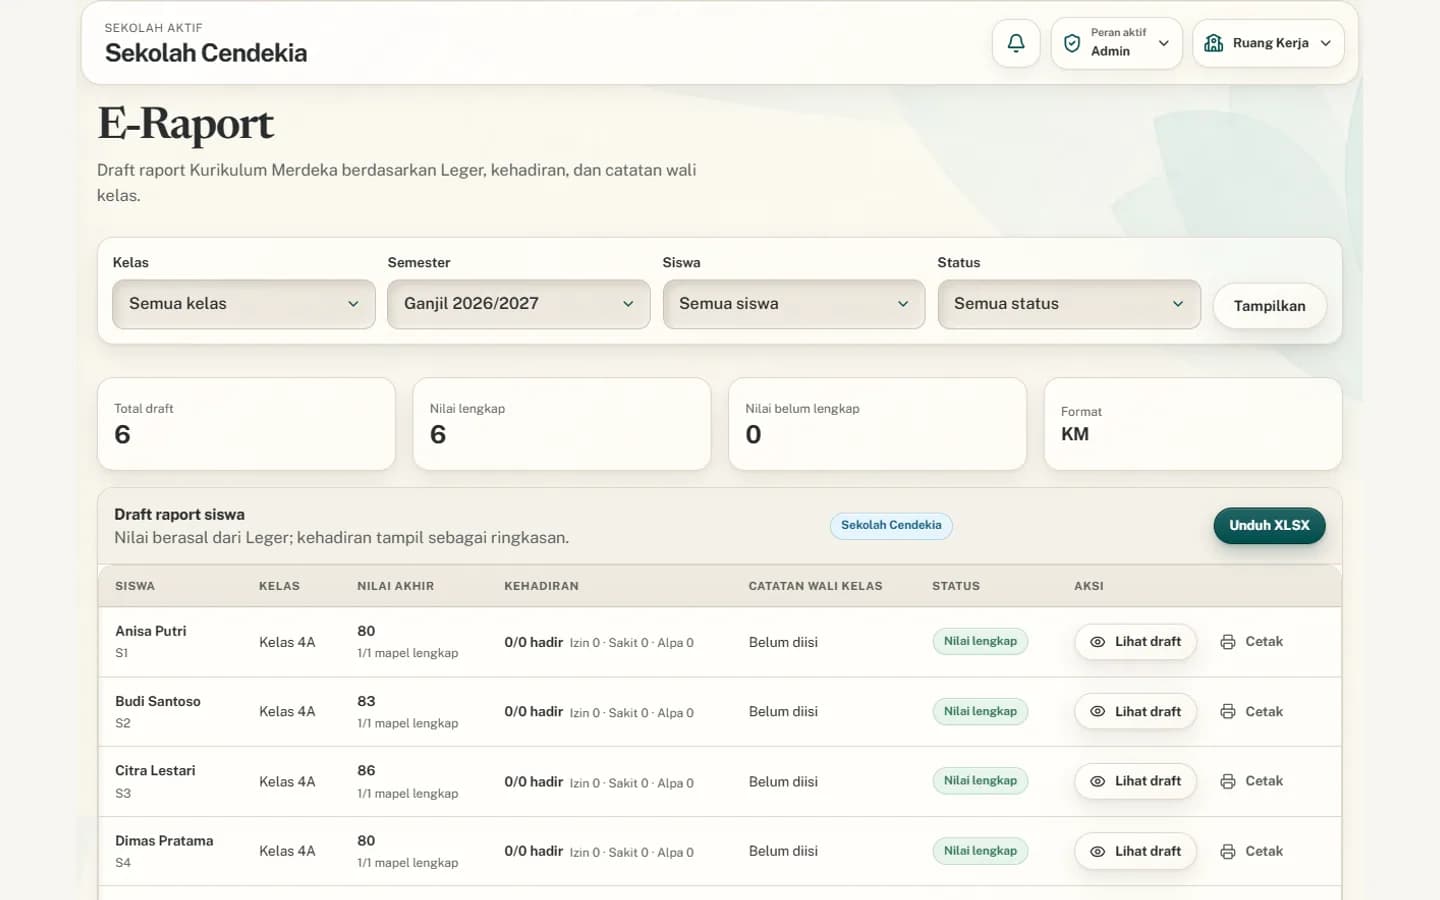The width and height of the screenshot is (1440, 900).
Task: Click Kelas 4A cell in Citra Lestari's row
Action: pyautogui.click(x=287, y=782)
